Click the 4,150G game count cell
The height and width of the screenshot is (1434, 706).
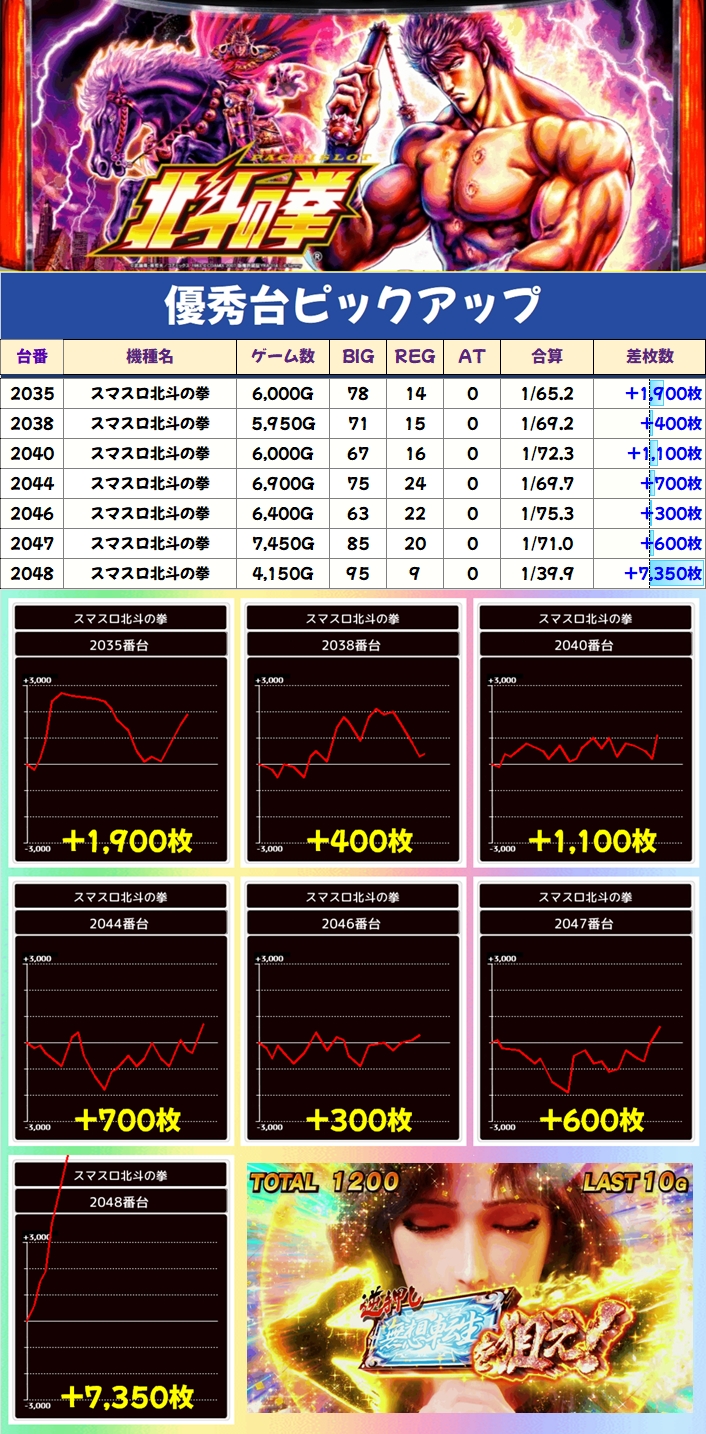tap(283, 574)
